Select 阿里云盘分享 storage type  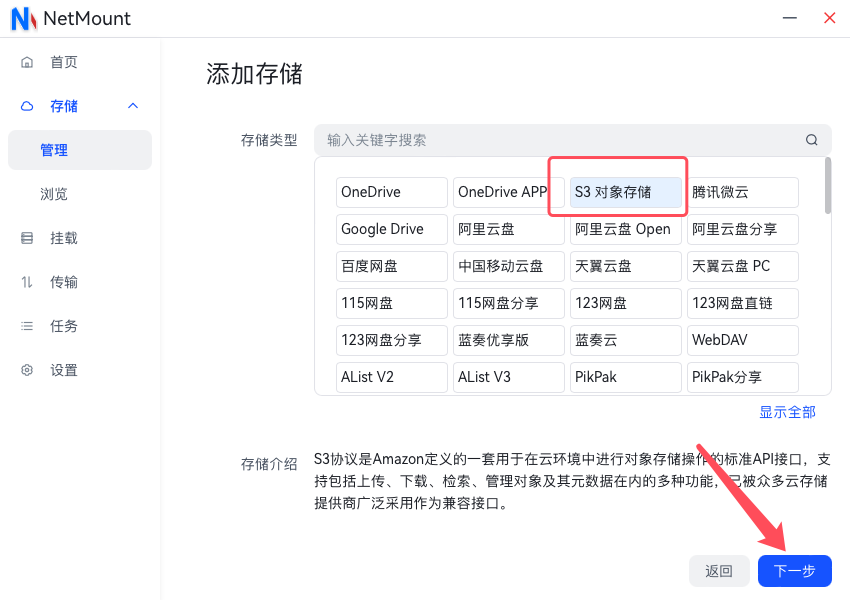click(743, 229)
